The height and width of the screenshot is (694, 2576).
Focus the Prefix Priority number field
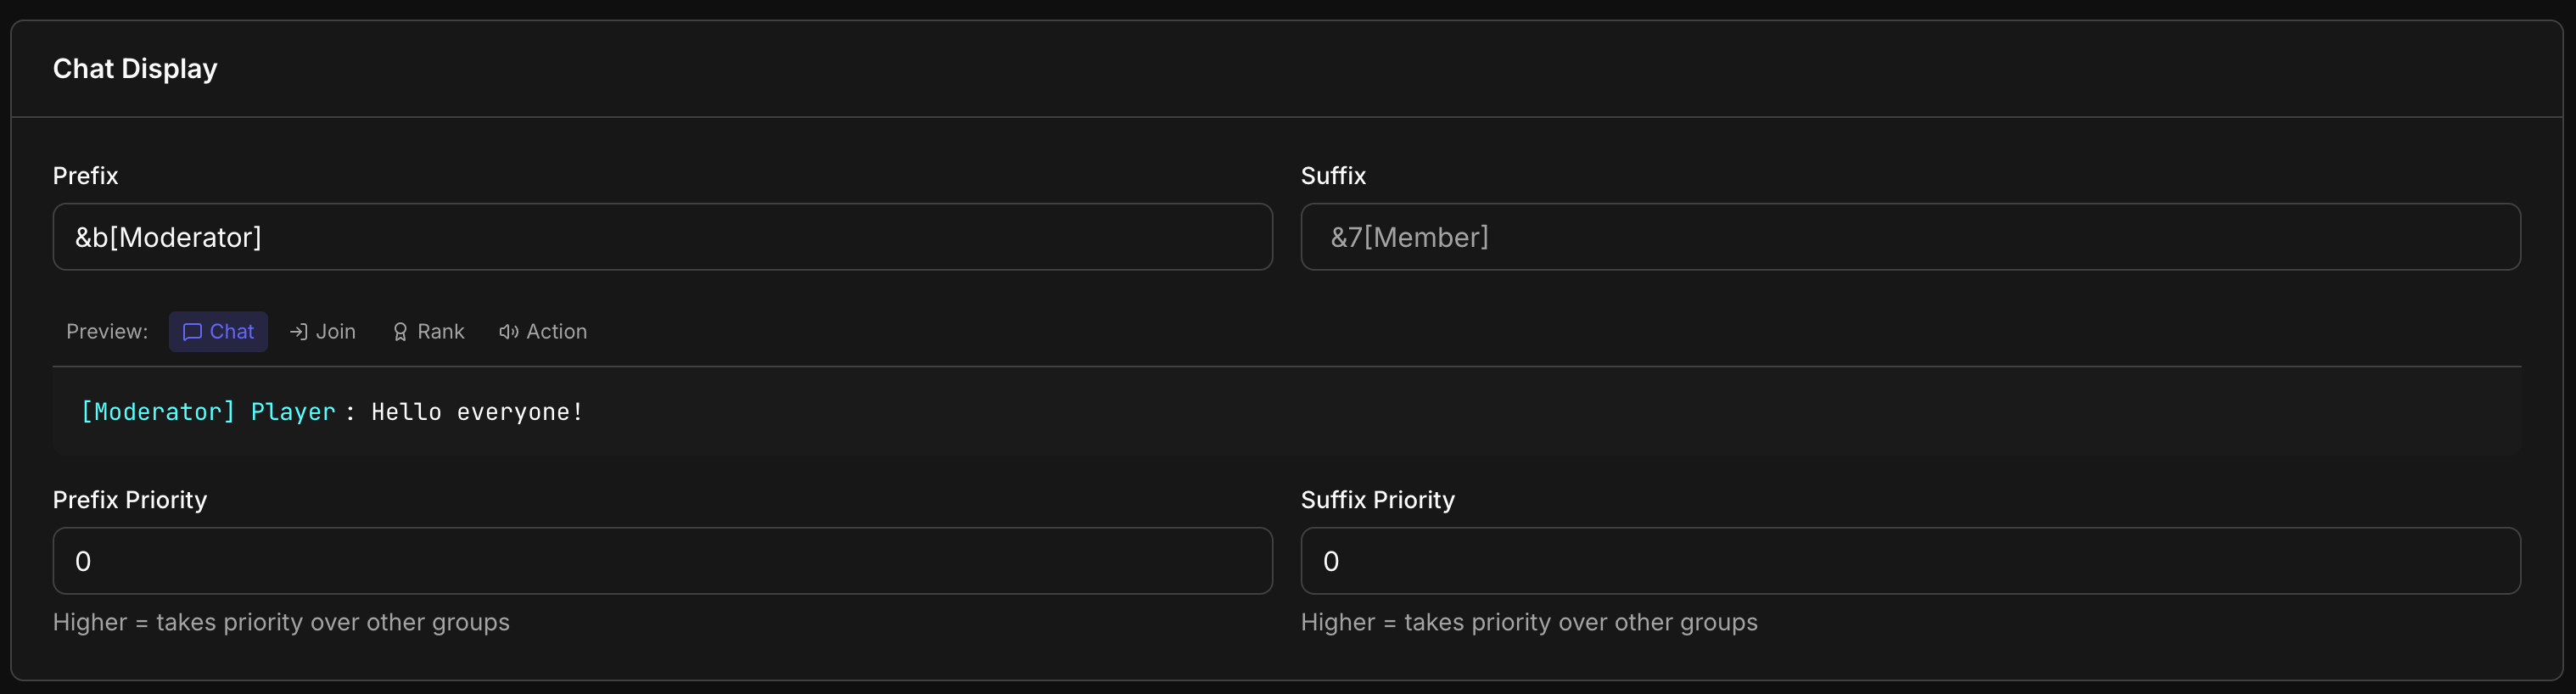(662, 561)
